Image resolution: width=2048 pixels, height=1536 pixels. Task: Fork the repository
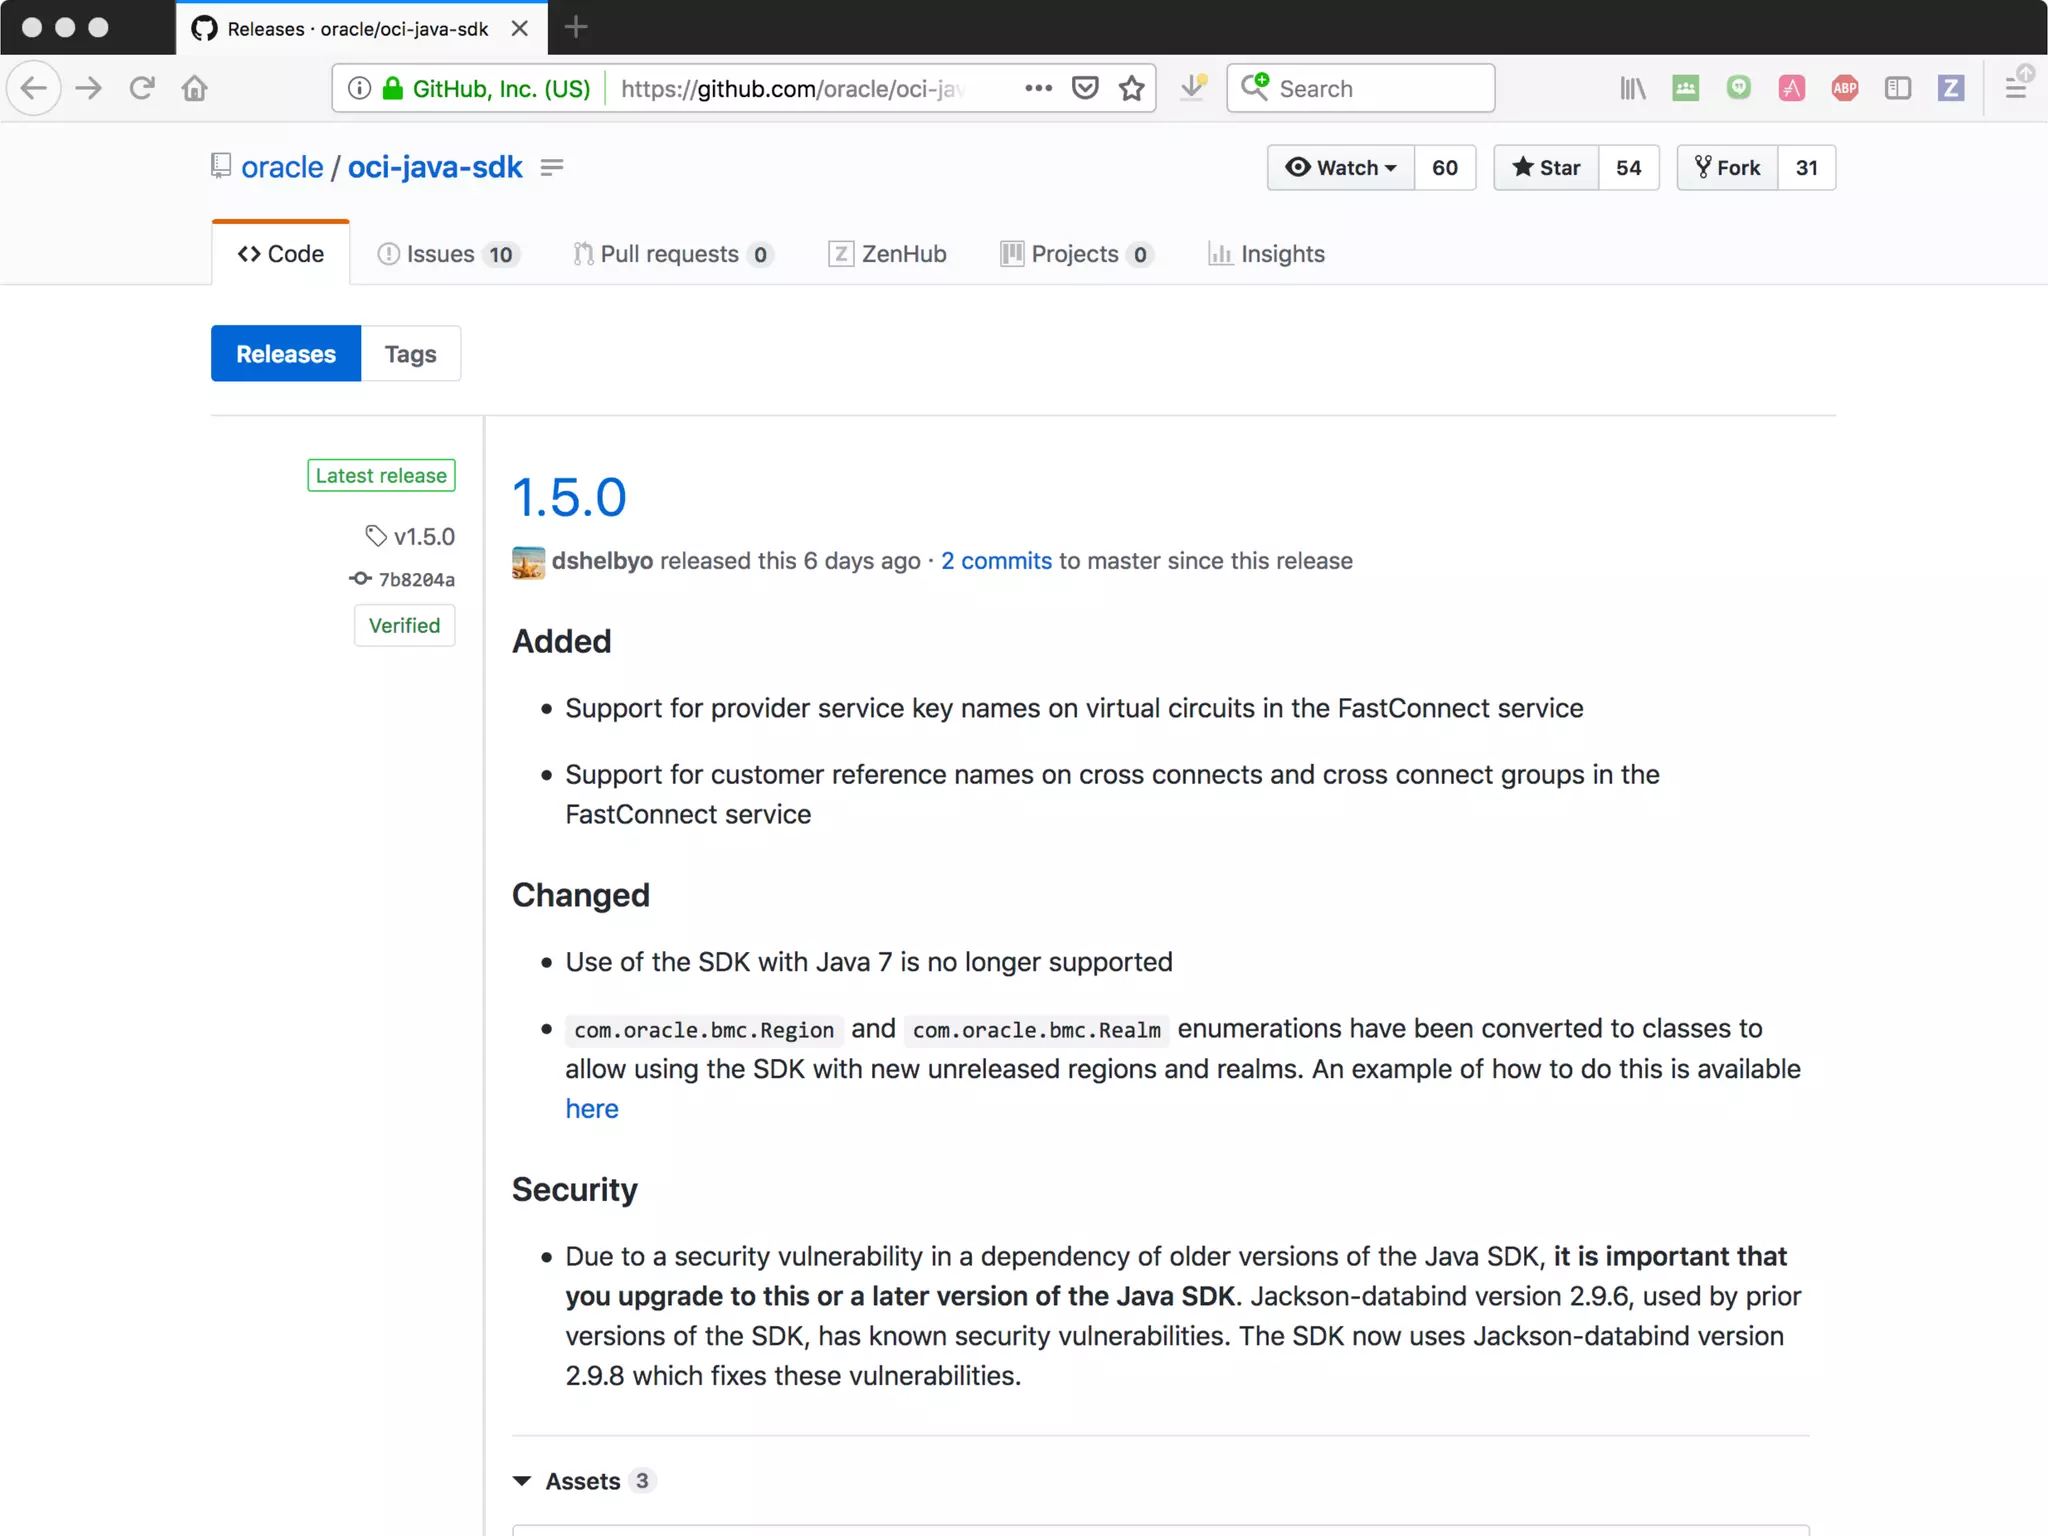tap(1727, 167)
